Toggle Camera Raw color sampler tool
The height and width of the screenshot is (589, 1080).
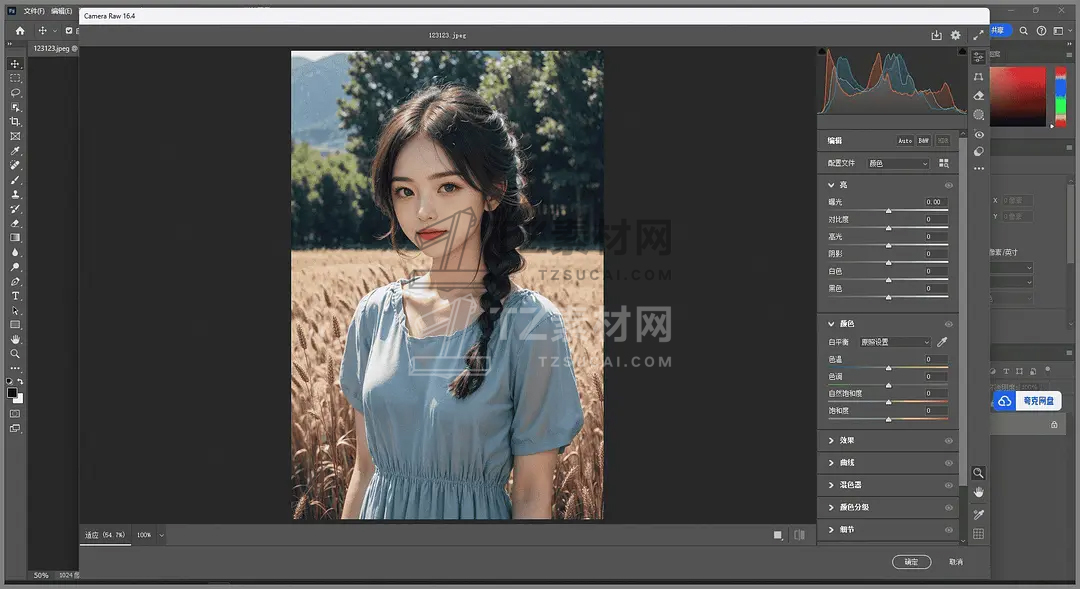click(978, 515)
